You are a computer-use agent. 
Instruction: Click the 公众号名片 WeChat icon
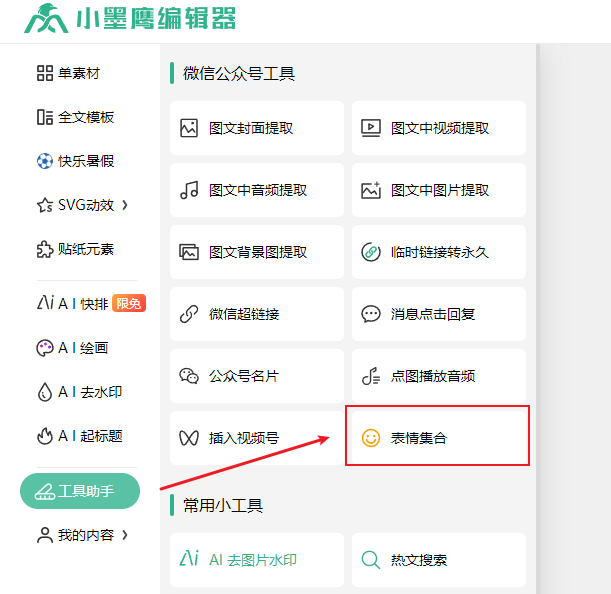(x=189, y=376)
